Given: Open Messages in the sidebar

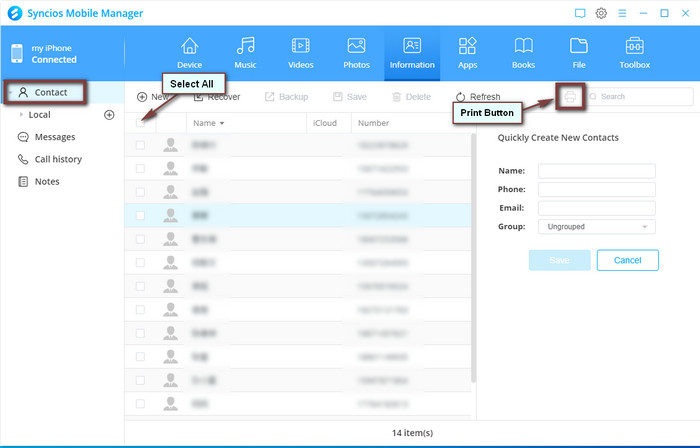Looking at the screenshot, I should (x=46, y=137).
